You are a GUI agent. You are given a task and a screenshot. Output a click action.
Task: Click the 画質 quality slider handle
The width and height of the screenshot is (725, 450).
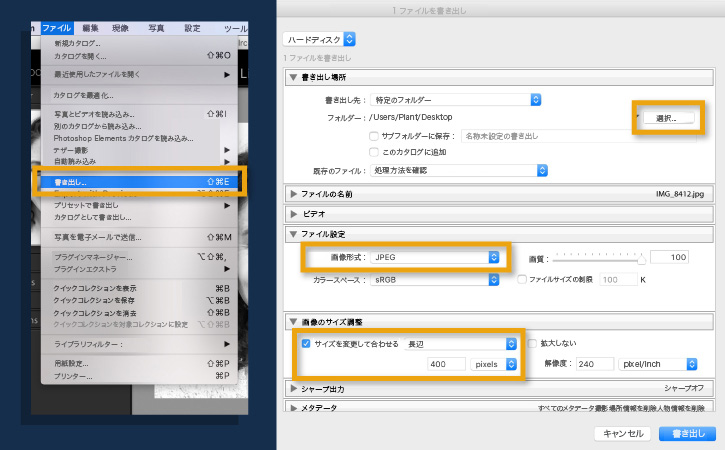coord(641,259)
